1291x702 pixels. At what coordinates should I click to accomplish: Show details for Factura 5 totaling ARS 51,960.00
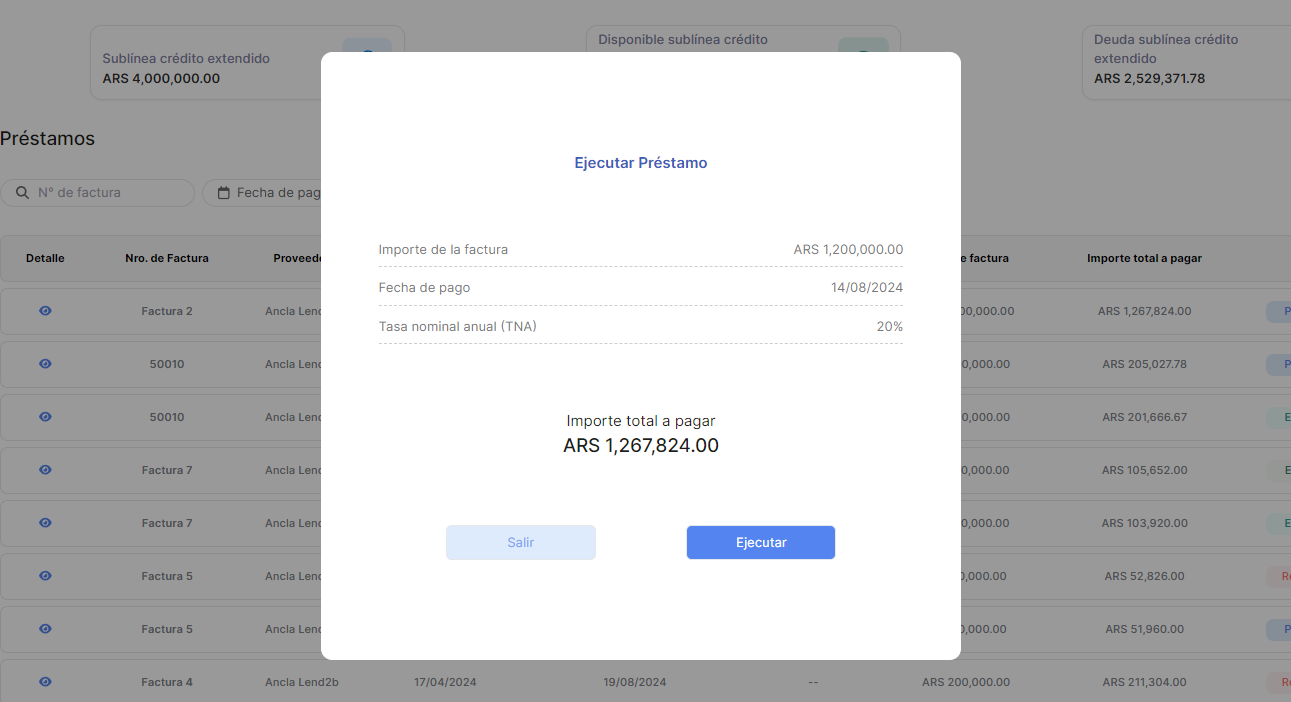click(45, 629)
